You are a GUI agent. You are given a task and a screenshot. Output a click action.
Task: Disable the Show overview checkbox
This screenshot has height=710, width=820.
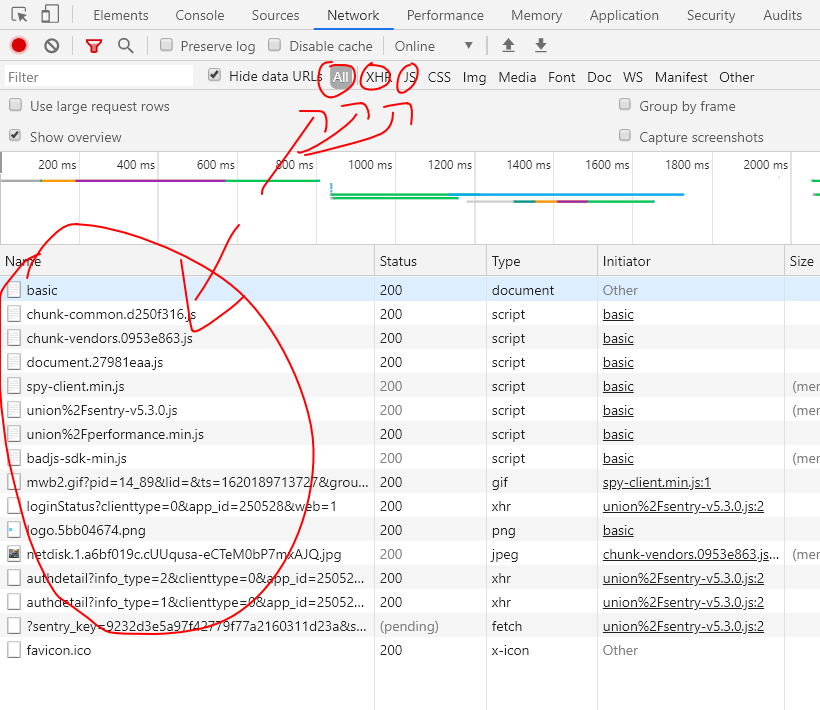point(13,136)
